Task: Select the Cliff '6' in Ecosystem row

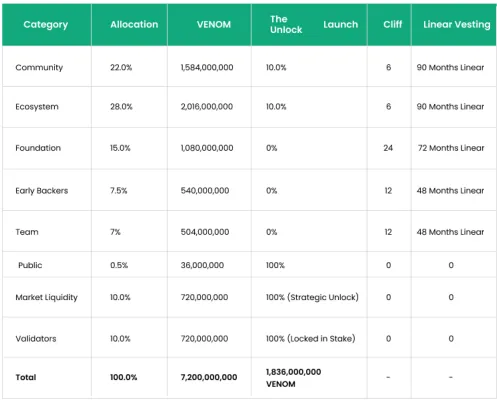Action: [x=388, y=107]
